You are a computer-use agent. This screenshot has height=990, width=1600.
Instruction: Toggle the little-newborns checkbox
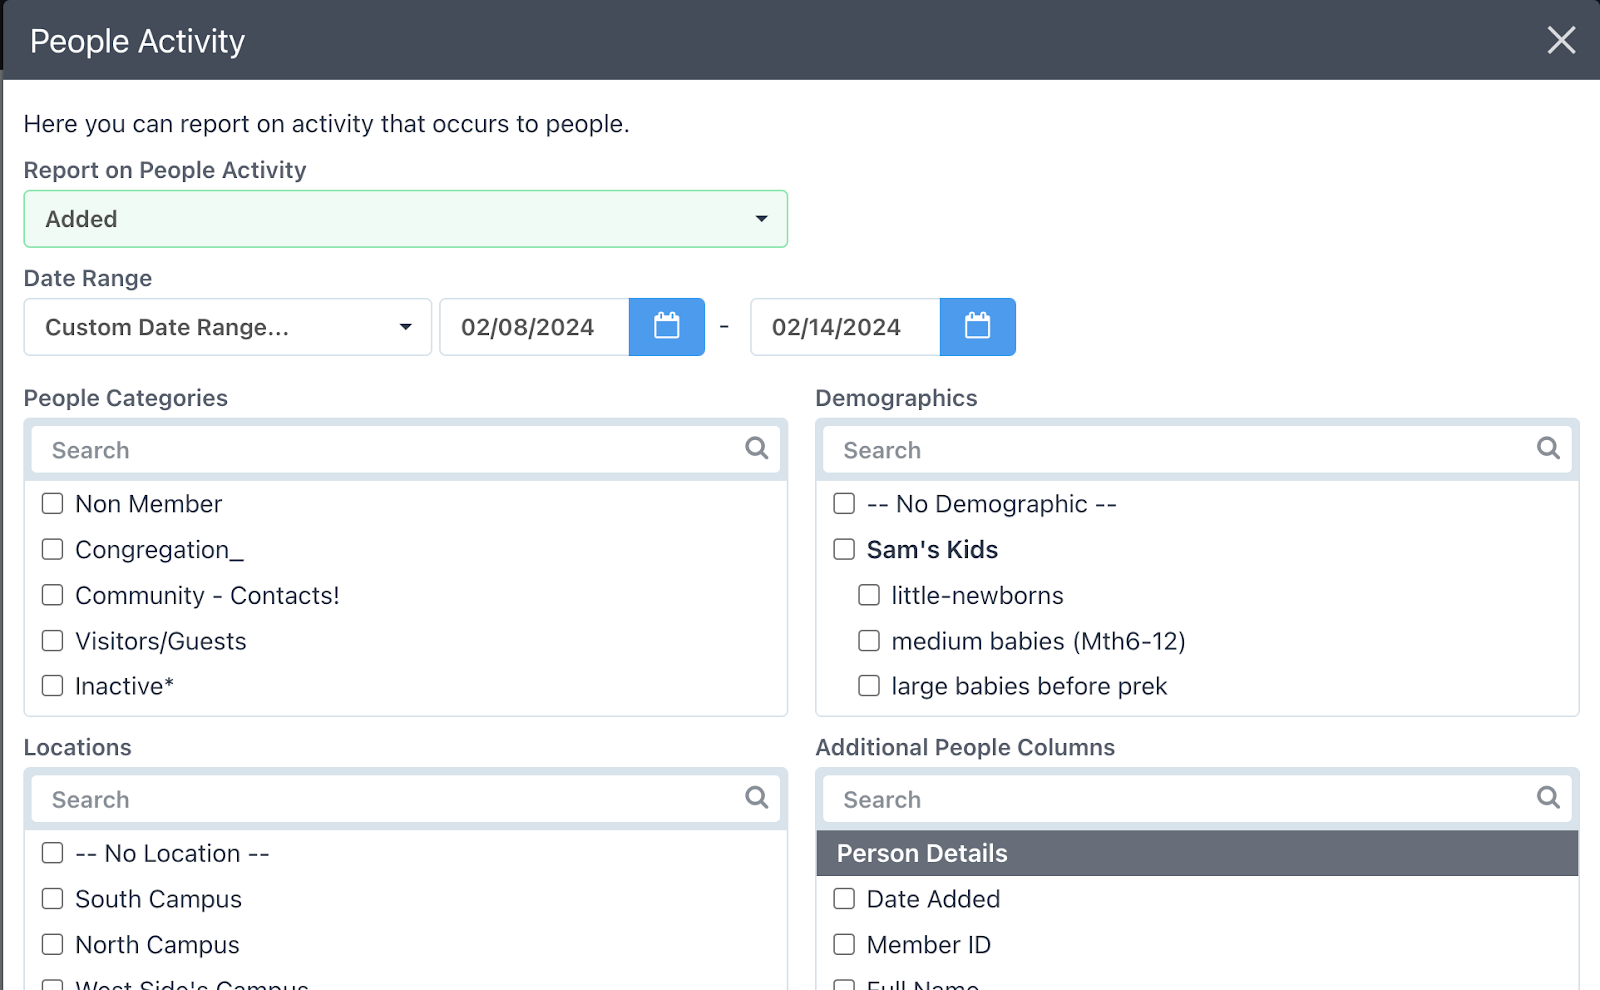click(x=870, y=596)
